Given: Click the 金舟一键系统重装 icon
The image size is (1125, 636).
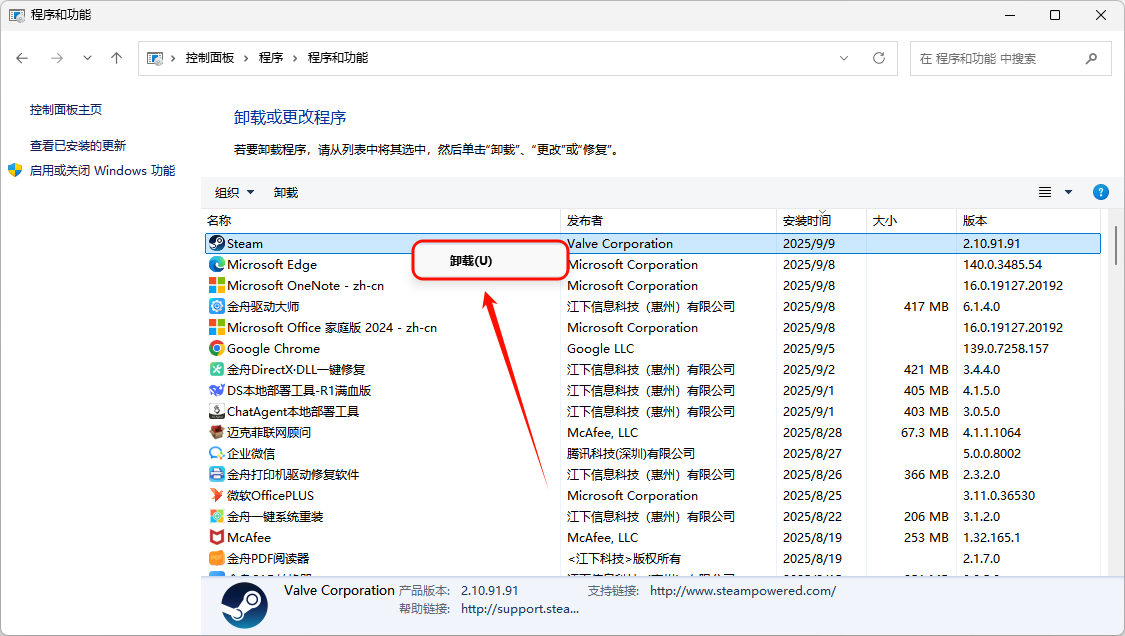Looking at the screenshot, I should (x=217, y=516).
